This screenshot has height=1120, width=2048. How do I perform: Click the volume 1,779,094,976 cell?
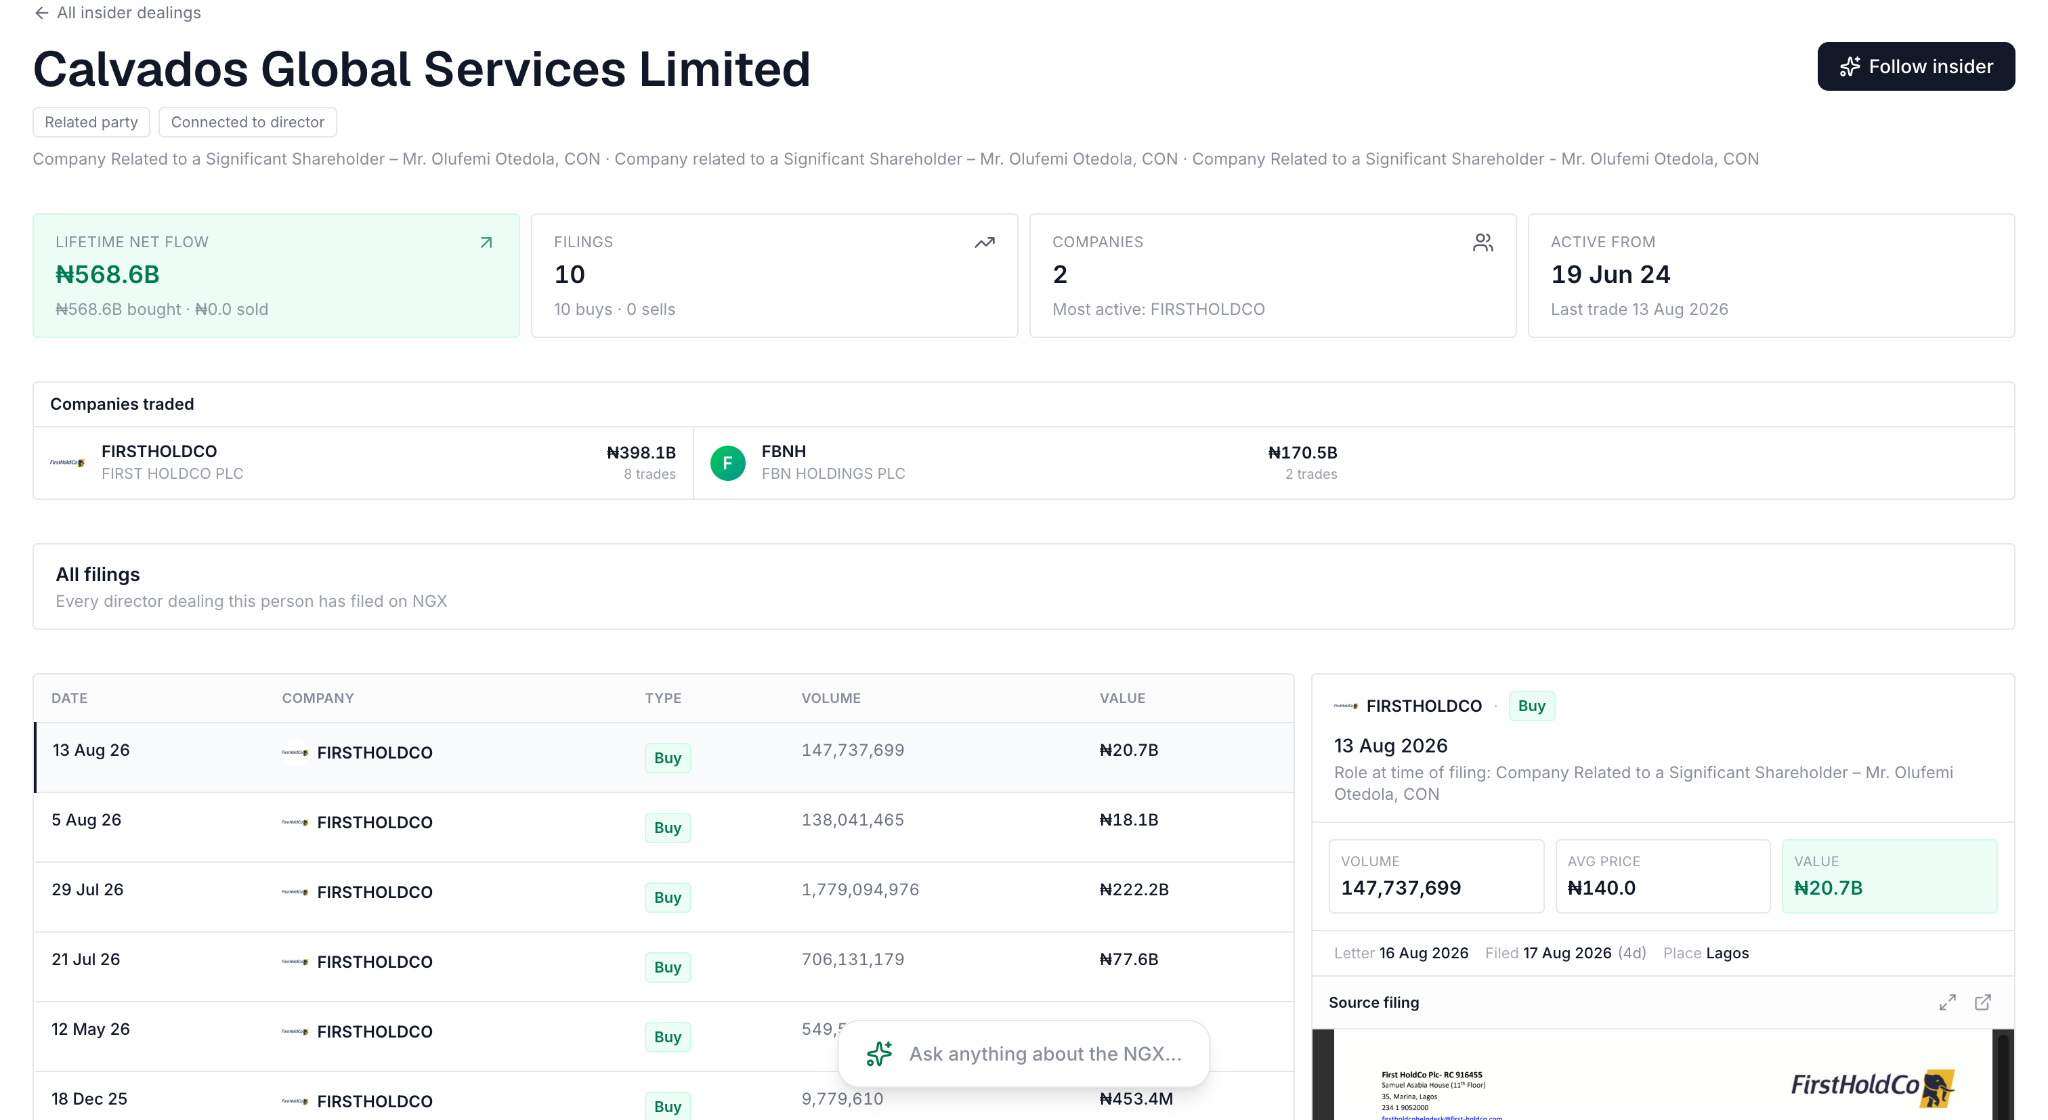[860, 890]
